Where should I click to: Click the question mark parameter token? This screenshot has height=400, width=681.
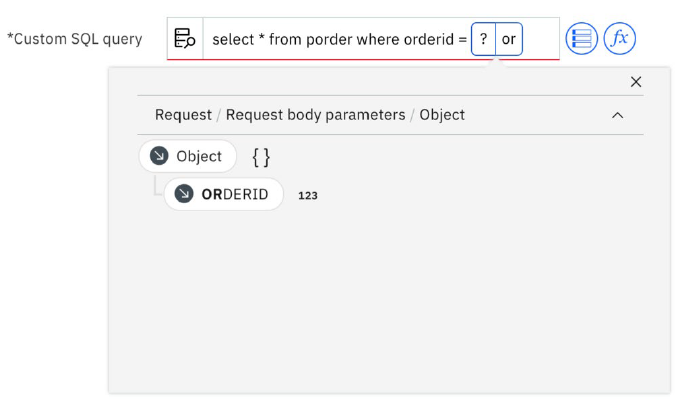click(x=483, y=39)
